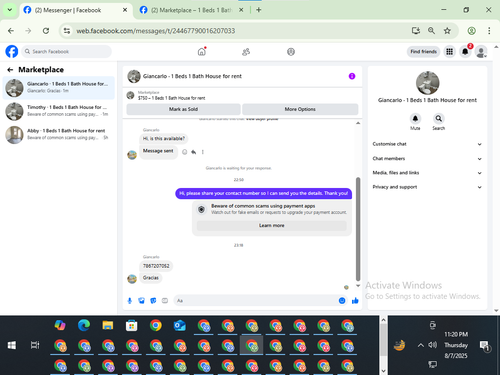The height and width of the screenshot is (375, 500).
Task: Click the 'Gracias' message bubble
Action: click(151, 278)
